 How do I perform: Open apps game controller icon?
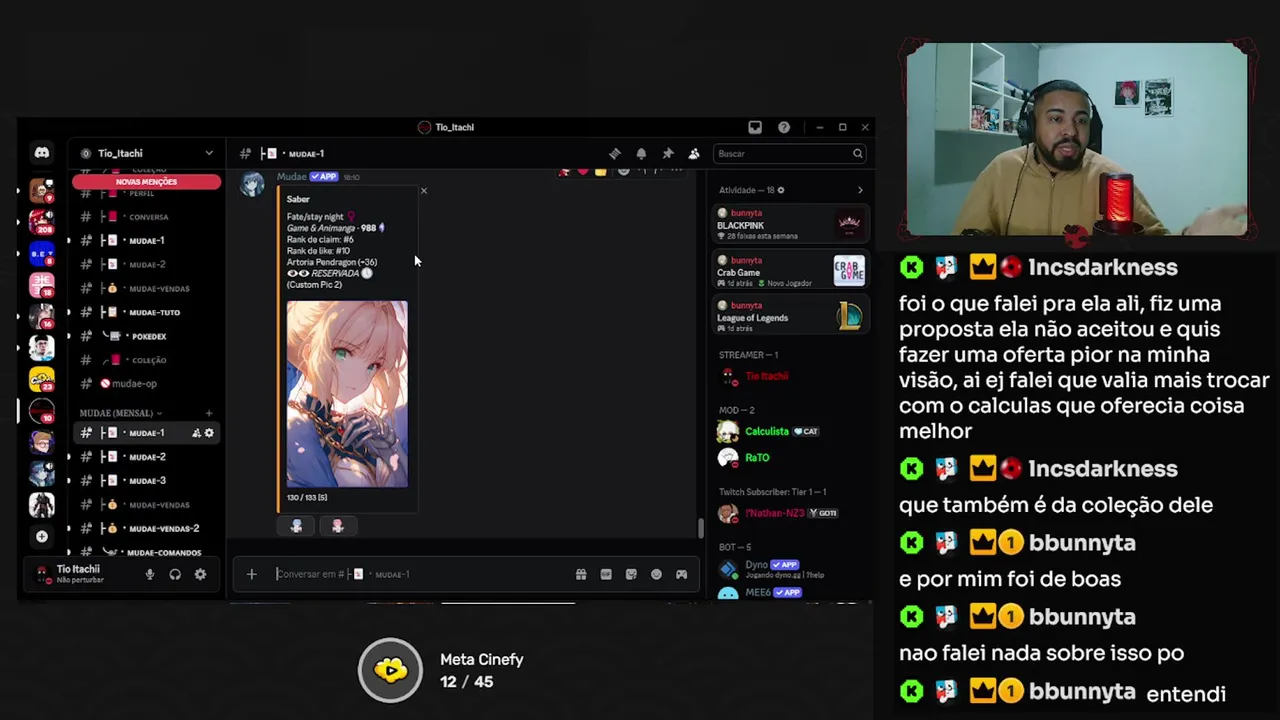click(681, 574)
